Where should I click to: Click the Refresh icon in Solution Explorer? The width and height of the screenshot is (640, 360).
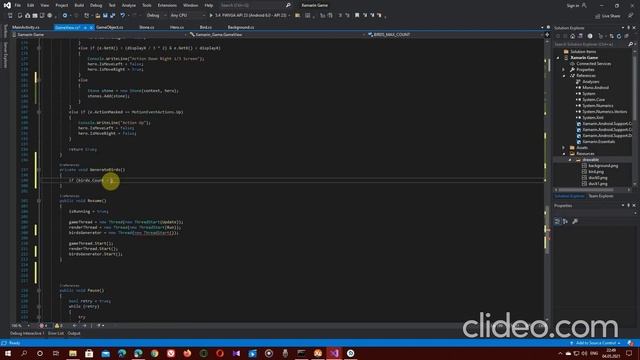(x=619, y=36)
